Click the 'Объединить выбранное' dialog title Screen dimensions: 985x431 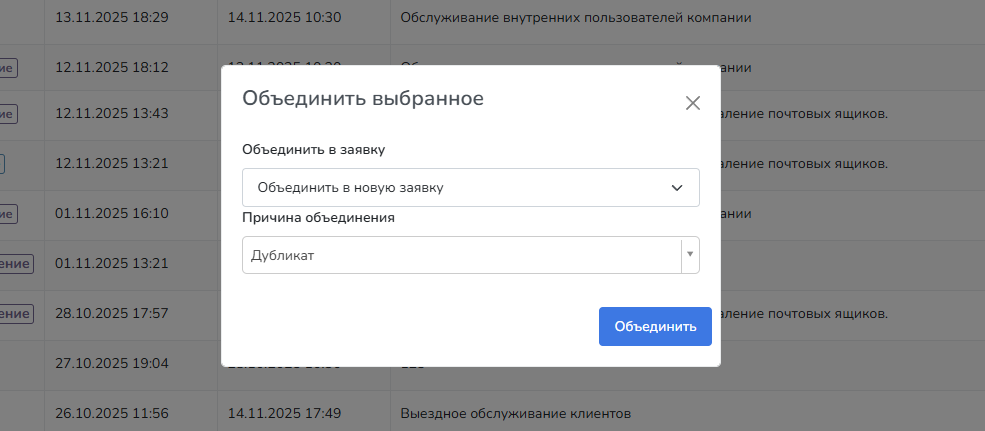(363, 98)
